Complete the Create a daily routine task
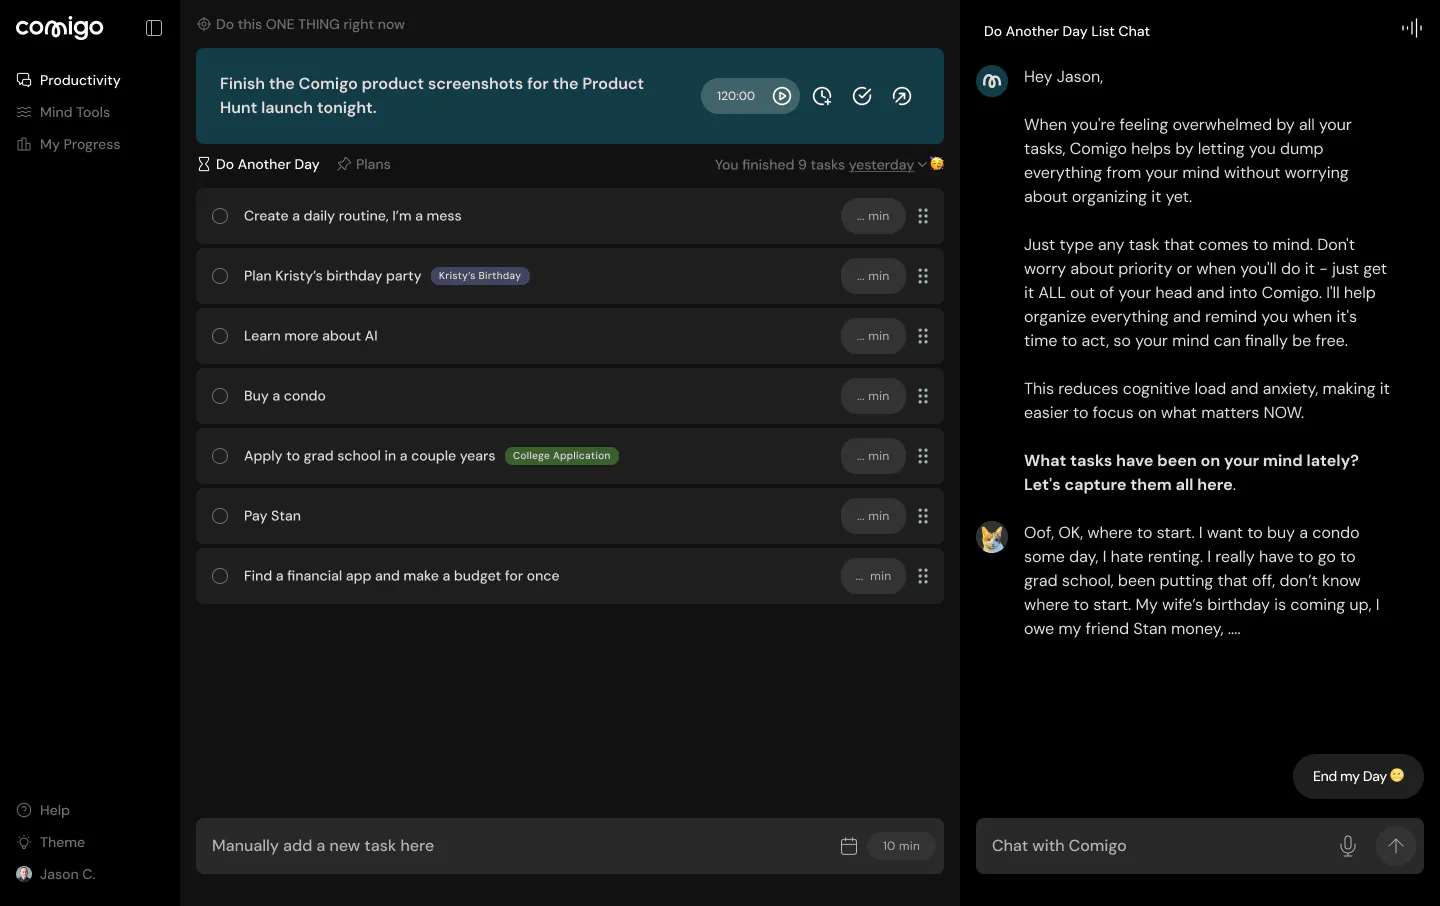Viewport: 1440px width, 906px height. [x=220, y=216]
